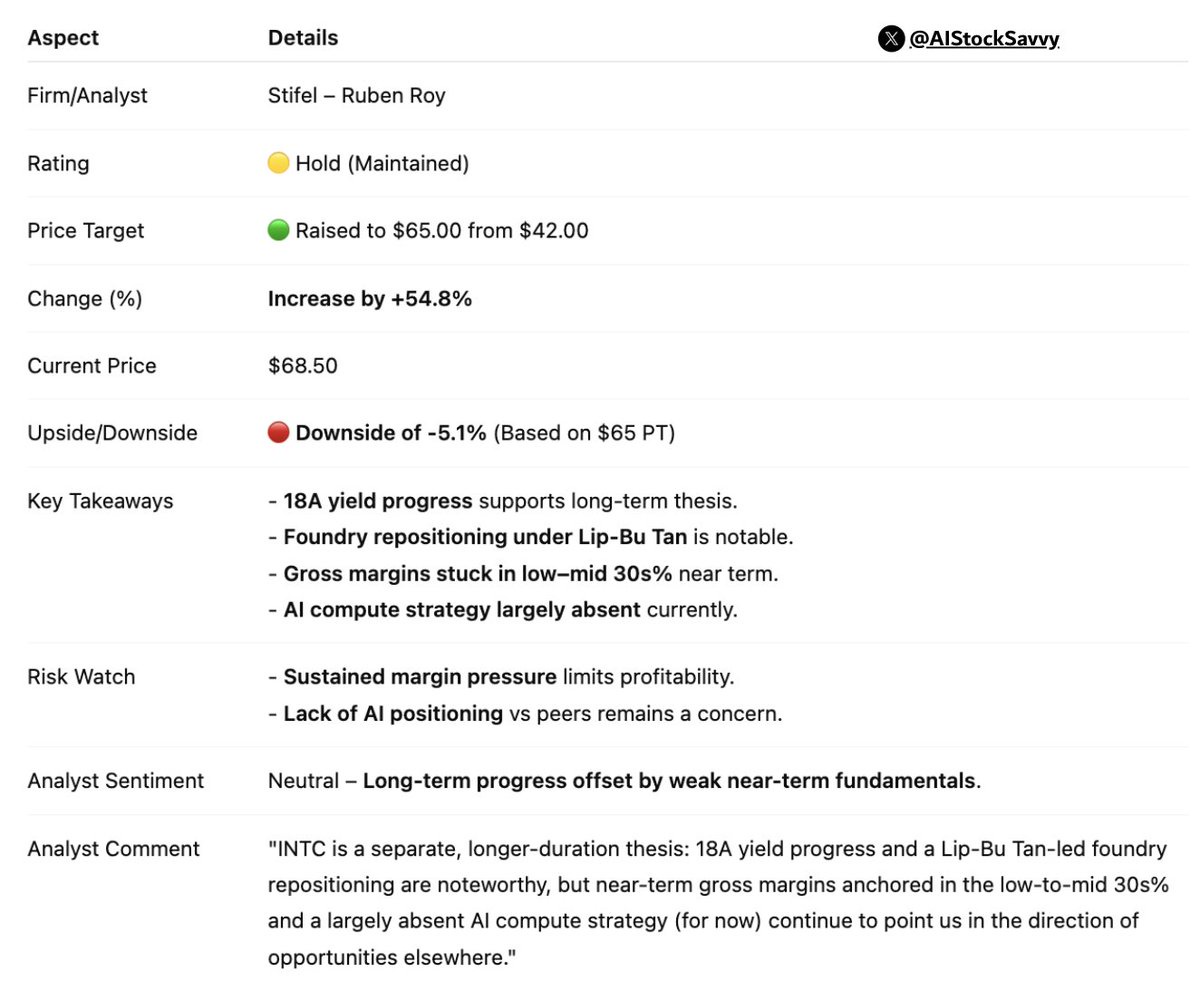
Task: Select the Firm/Analyst row label
Action: (x=87, y=96)
